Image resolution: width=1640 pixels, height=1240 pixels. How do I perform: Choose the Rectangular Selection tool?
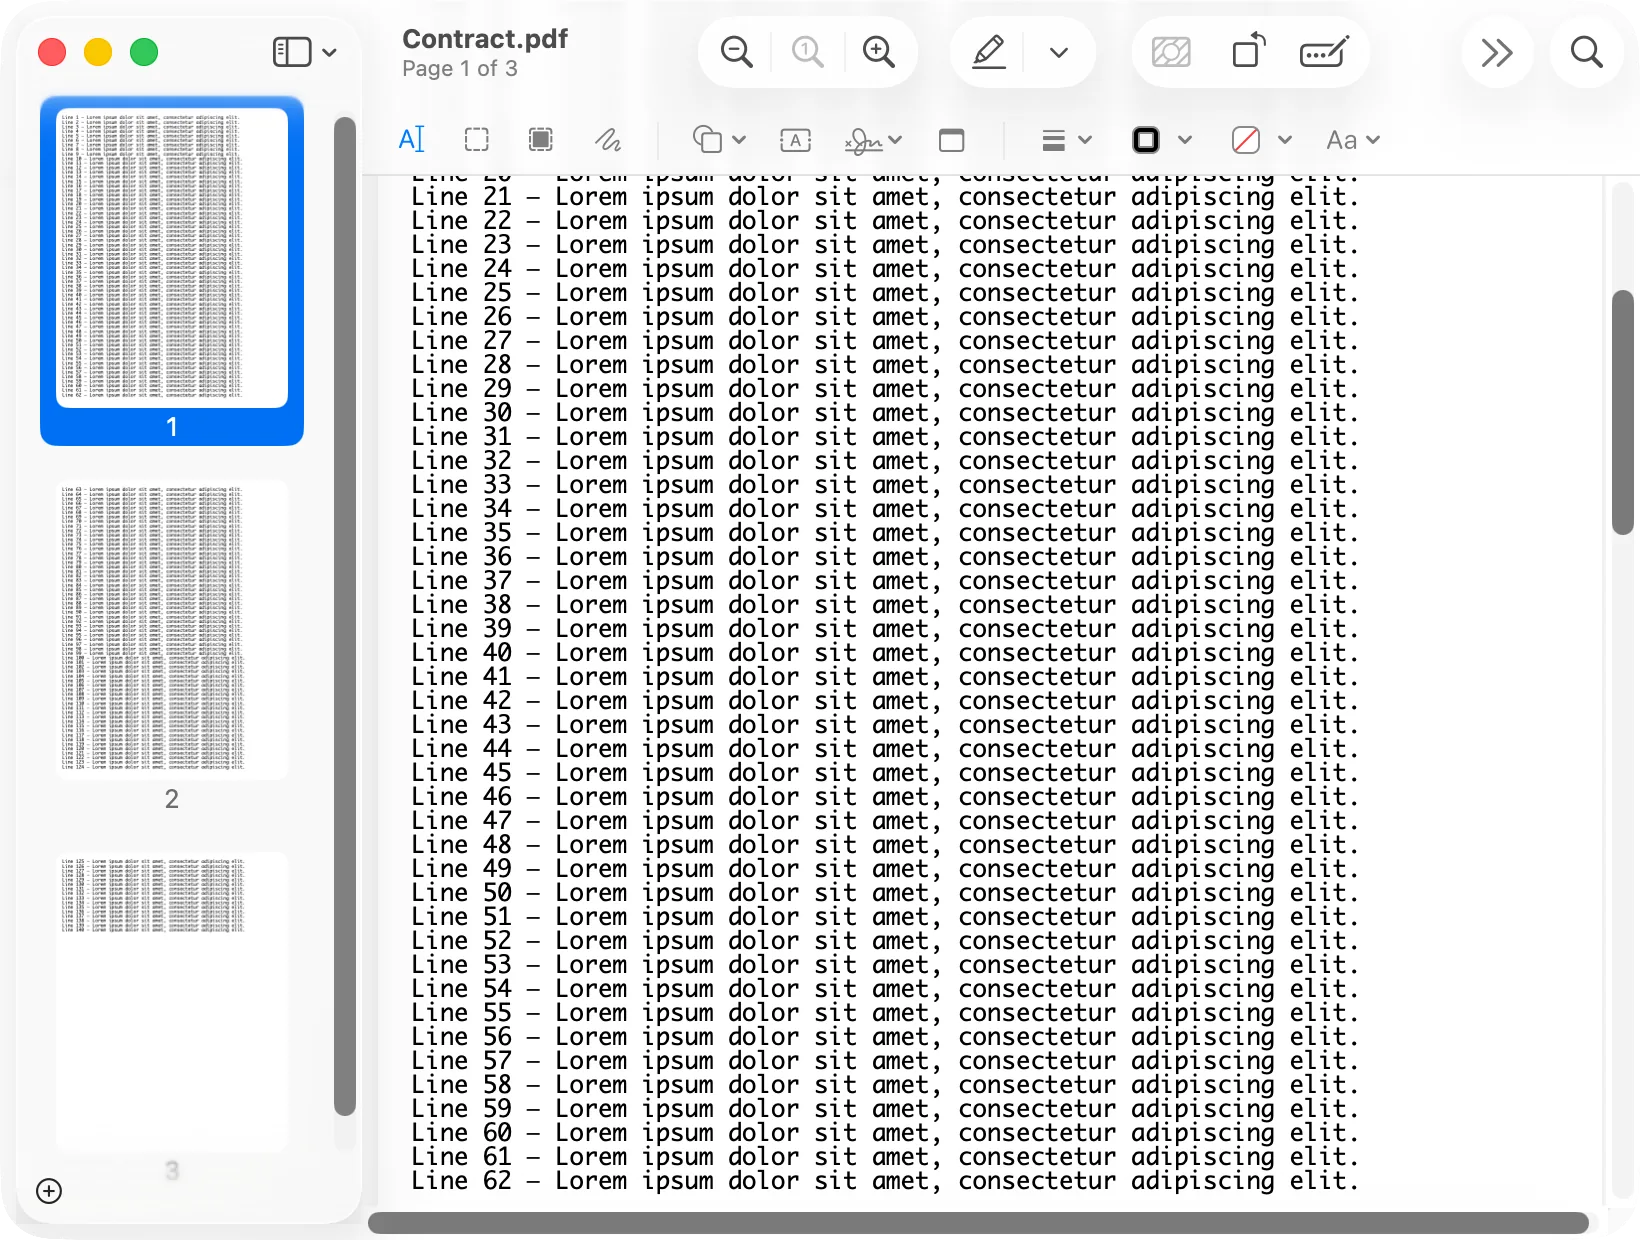click(477, 140)
